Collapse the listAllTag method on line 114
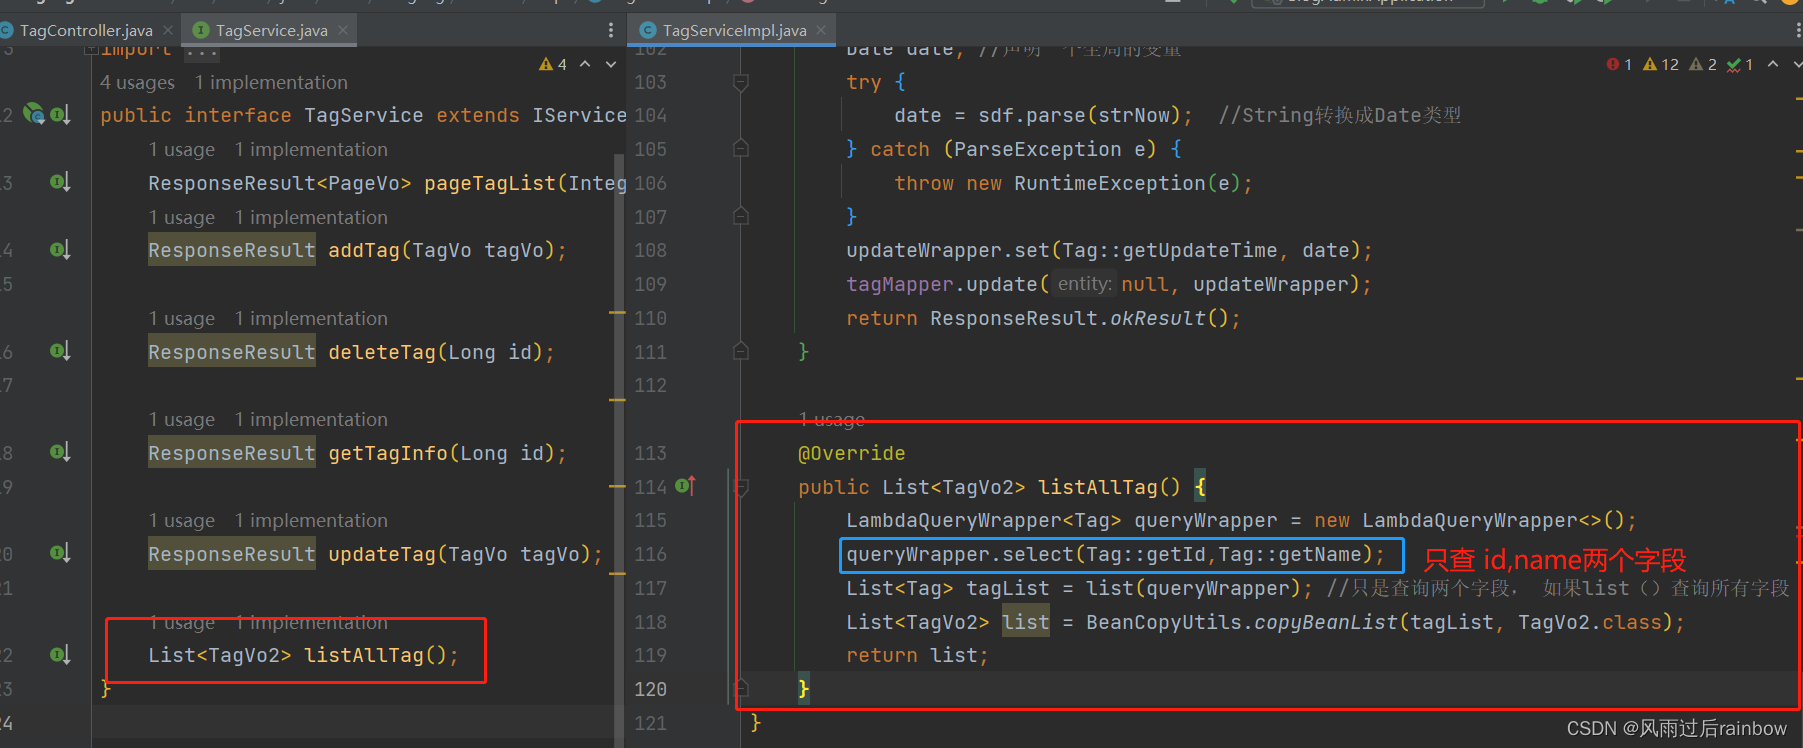Screen dimensions: 1803x748 click(741, 487)
